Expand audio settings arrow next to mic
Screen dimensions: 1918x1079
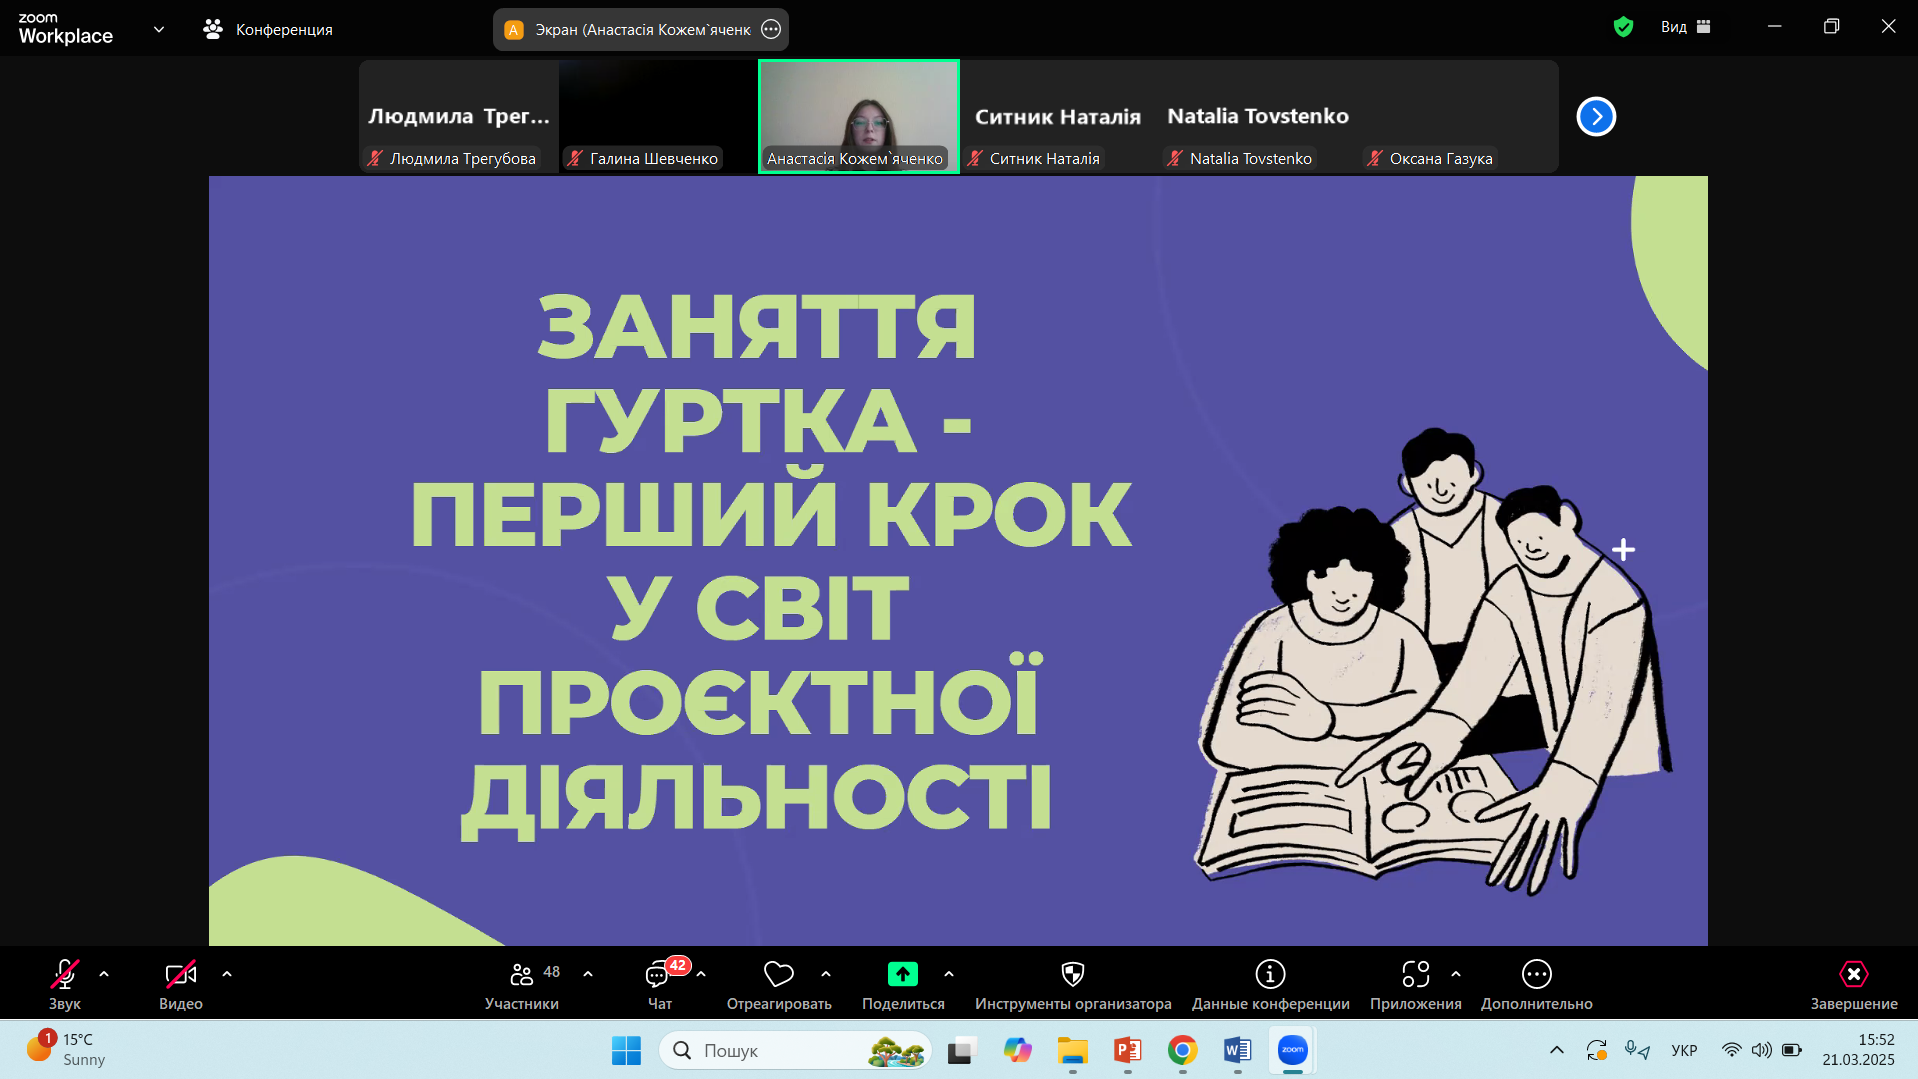[104, 974]
